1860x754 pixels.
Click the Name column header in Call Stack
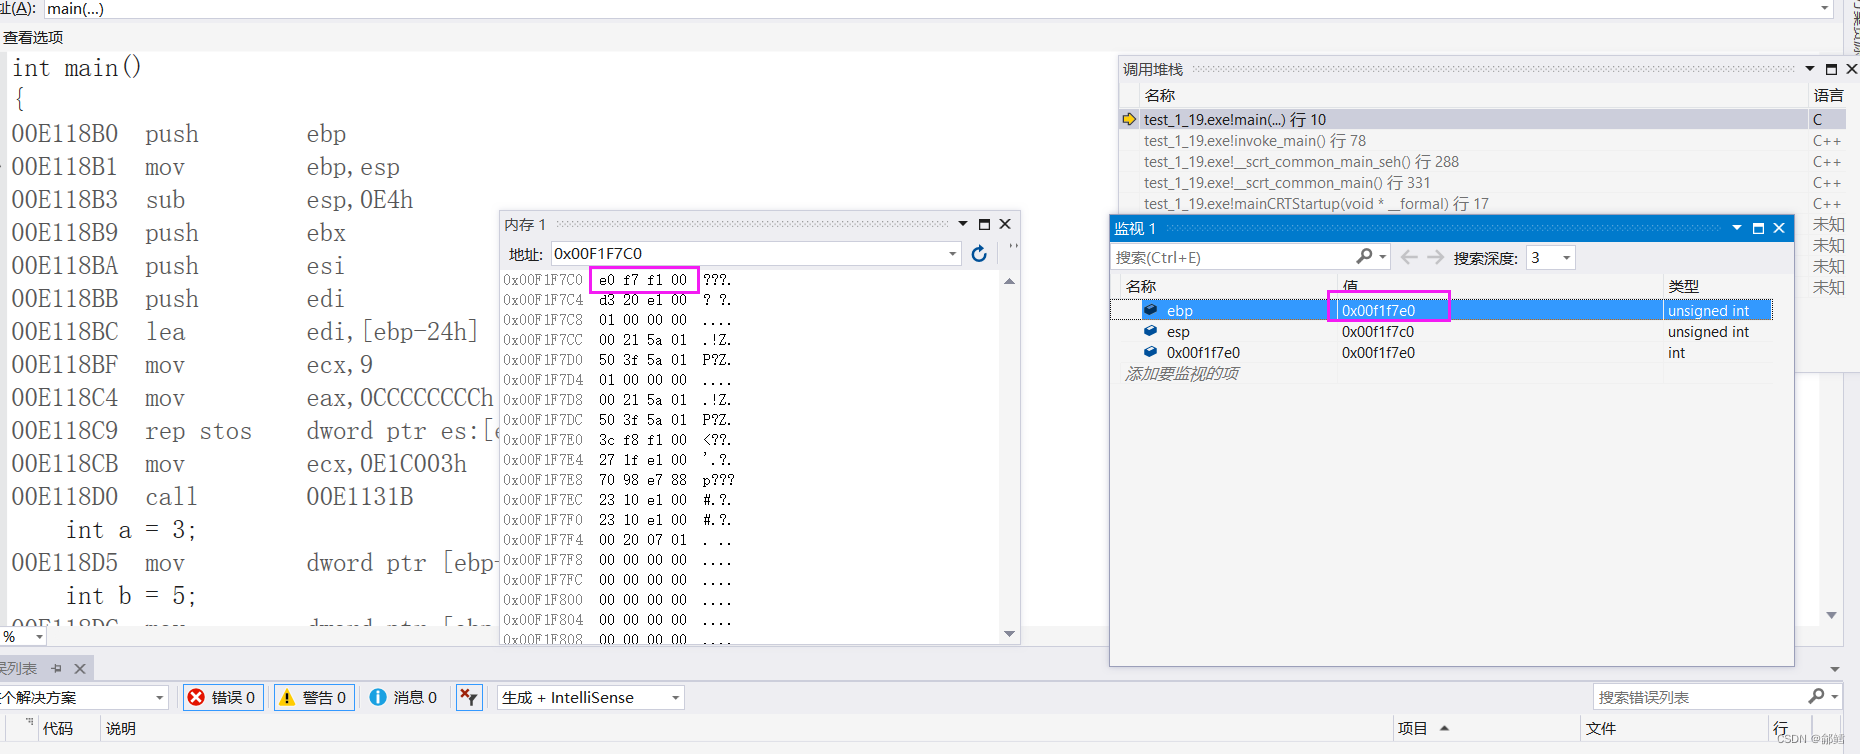[x=1160, y=95]
